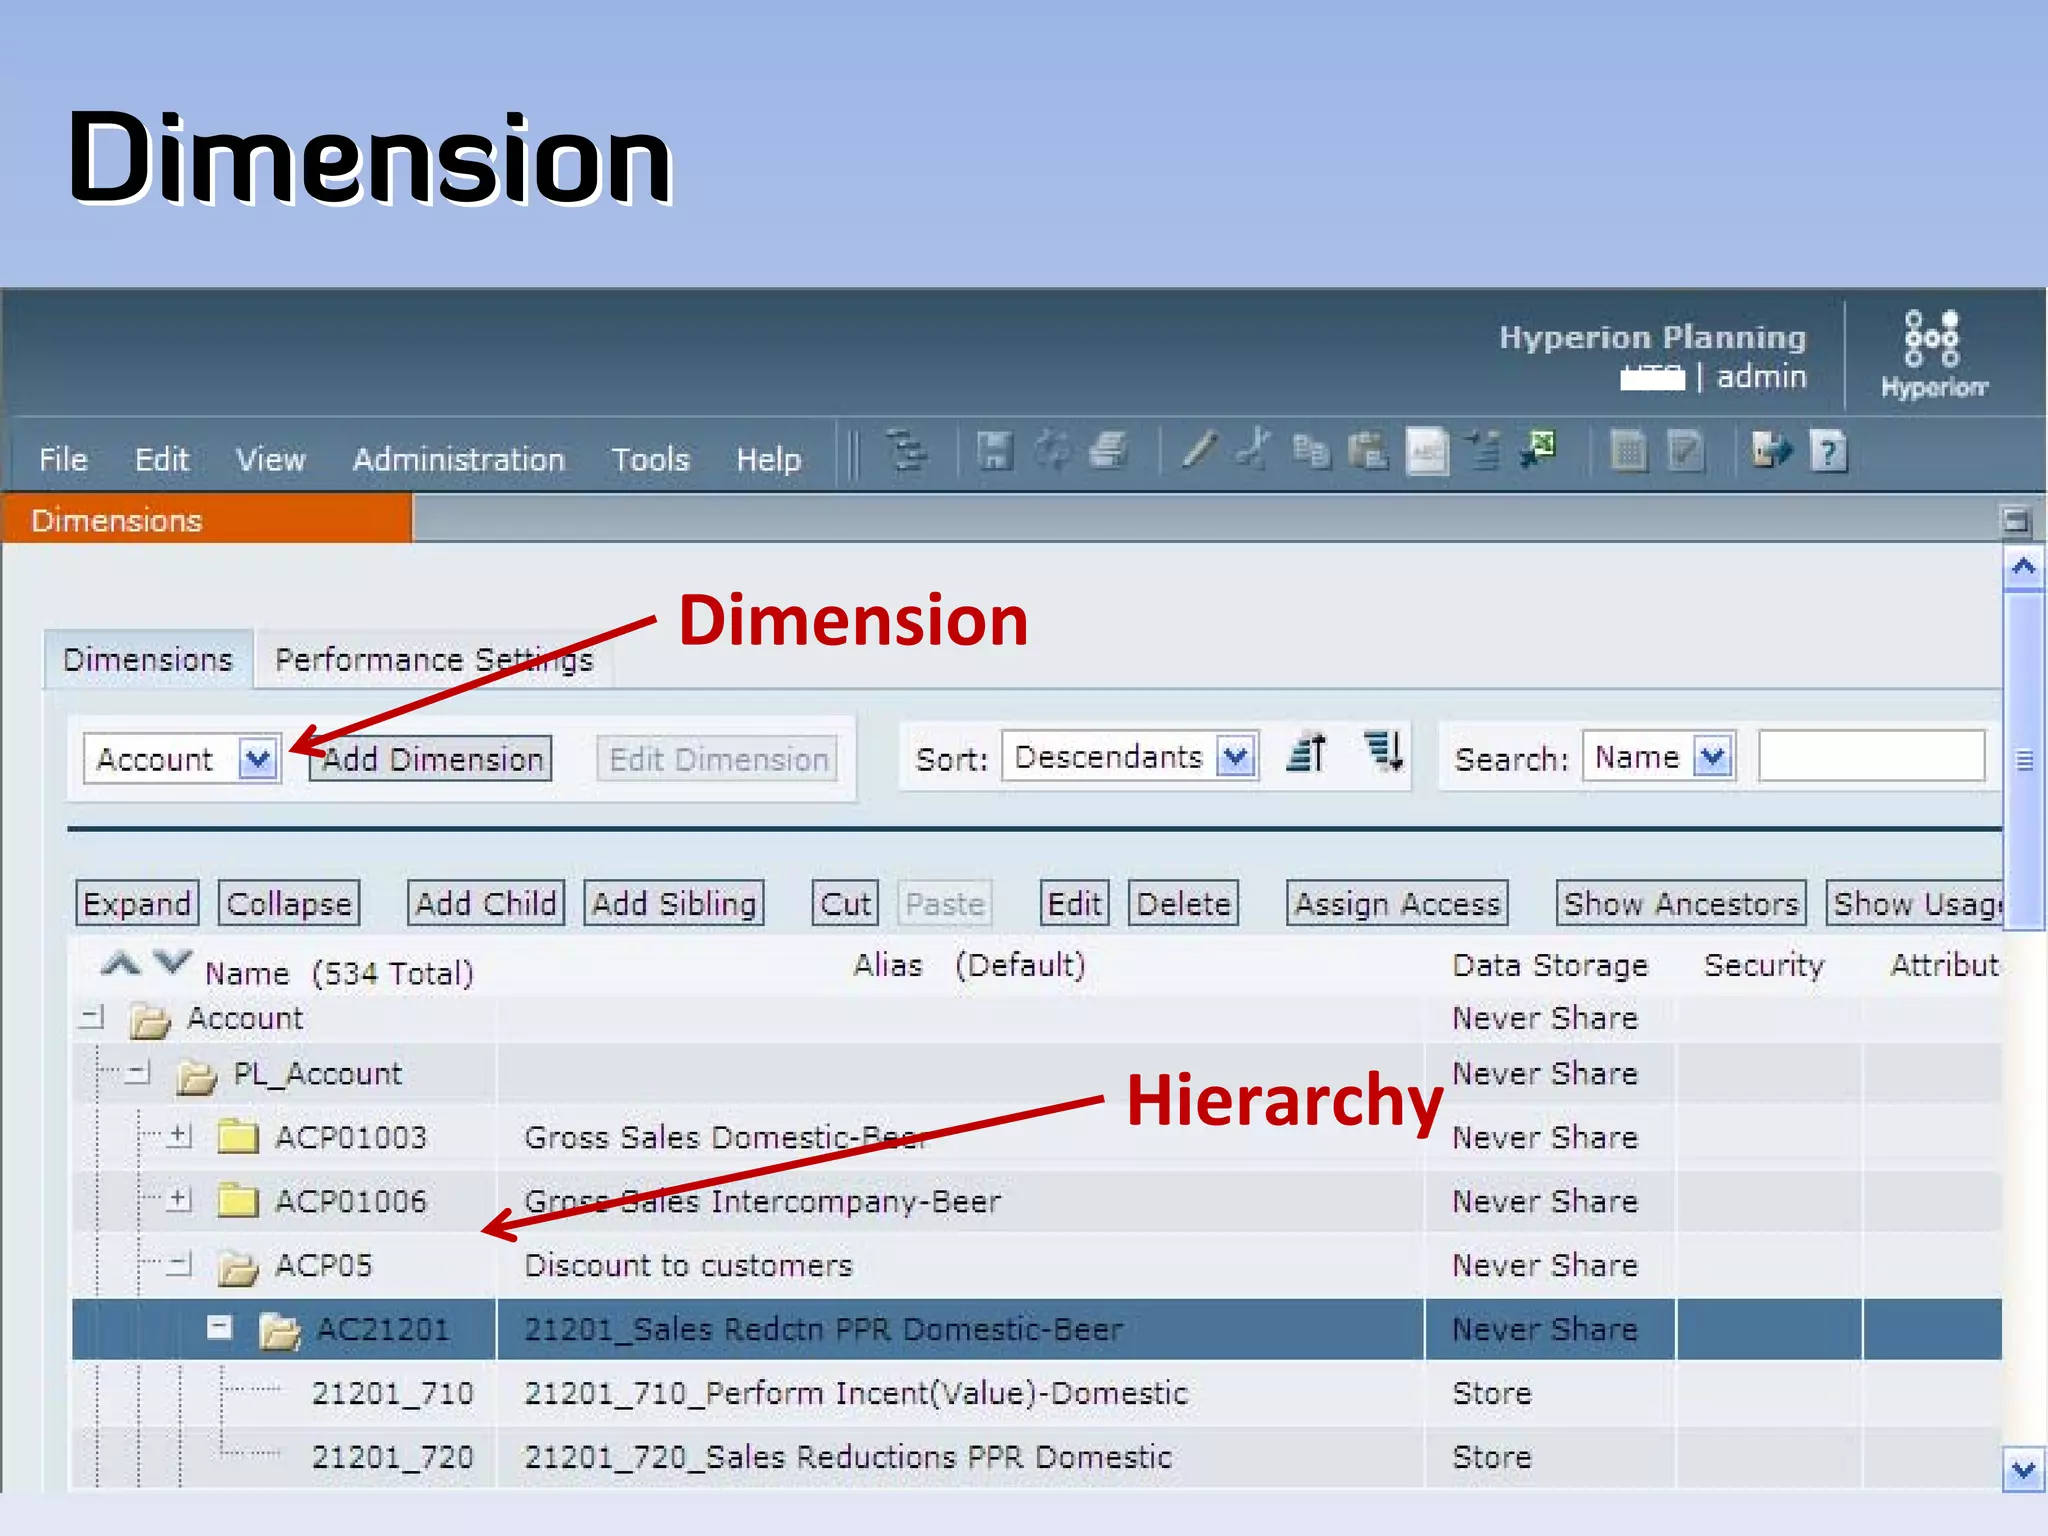Click the Logoff door arrow icon
The height and width of the screenshot is (1536, 2048).
[x=1771, y=451]
